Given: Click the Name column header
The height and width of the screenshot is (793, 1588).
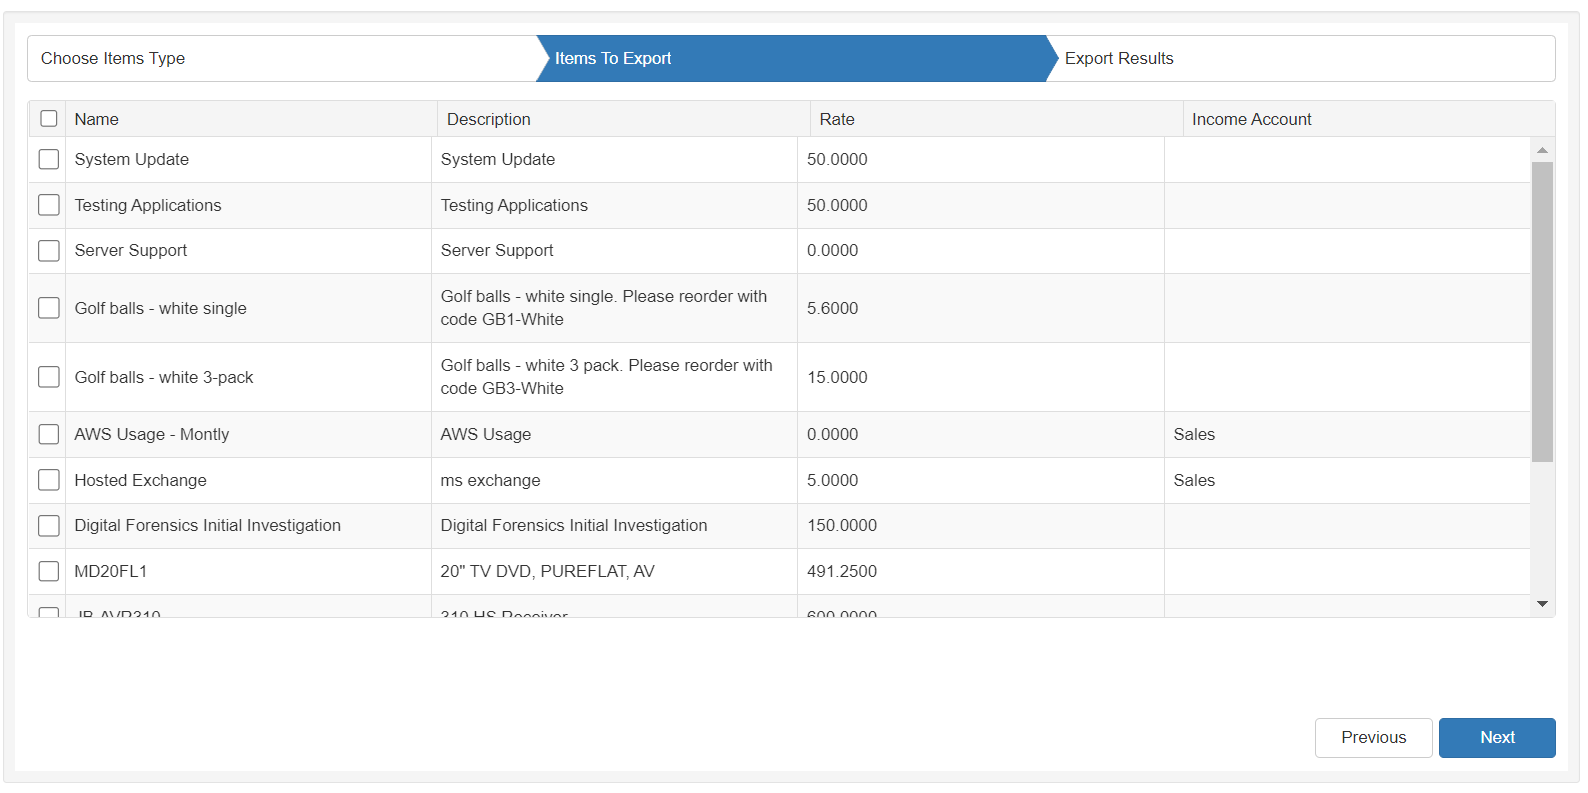Looking at the screenshot, I should [x=97, y=119].
